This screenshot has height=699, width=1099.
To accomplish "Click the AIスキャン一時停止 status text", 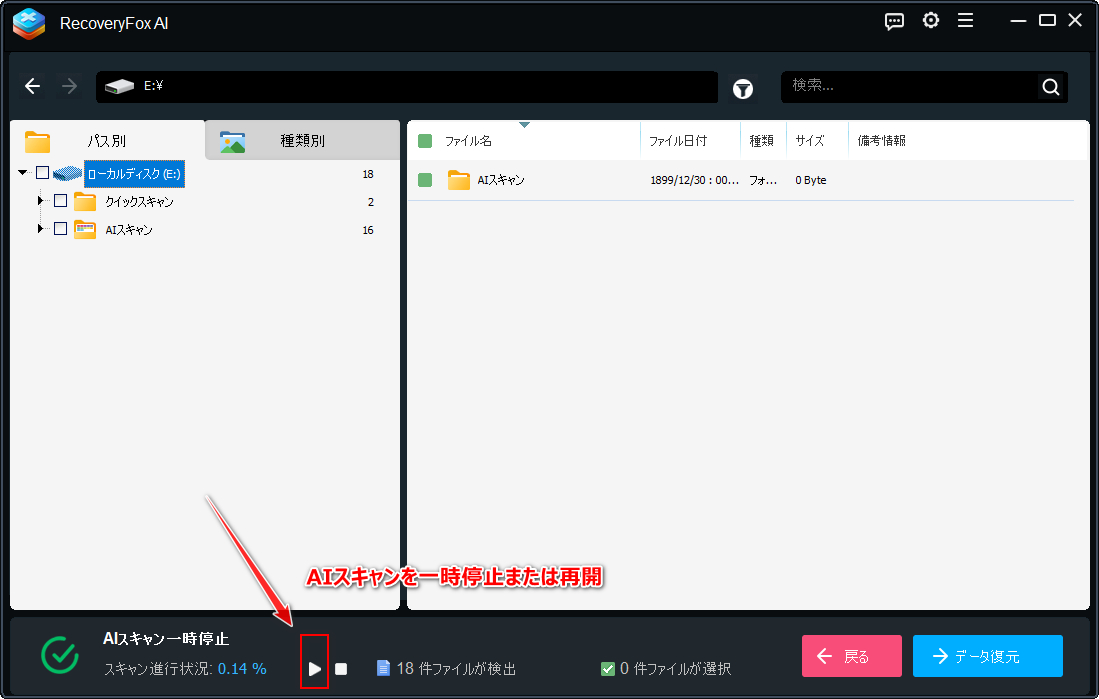I will pyautogui.click(x=166, y=639).
